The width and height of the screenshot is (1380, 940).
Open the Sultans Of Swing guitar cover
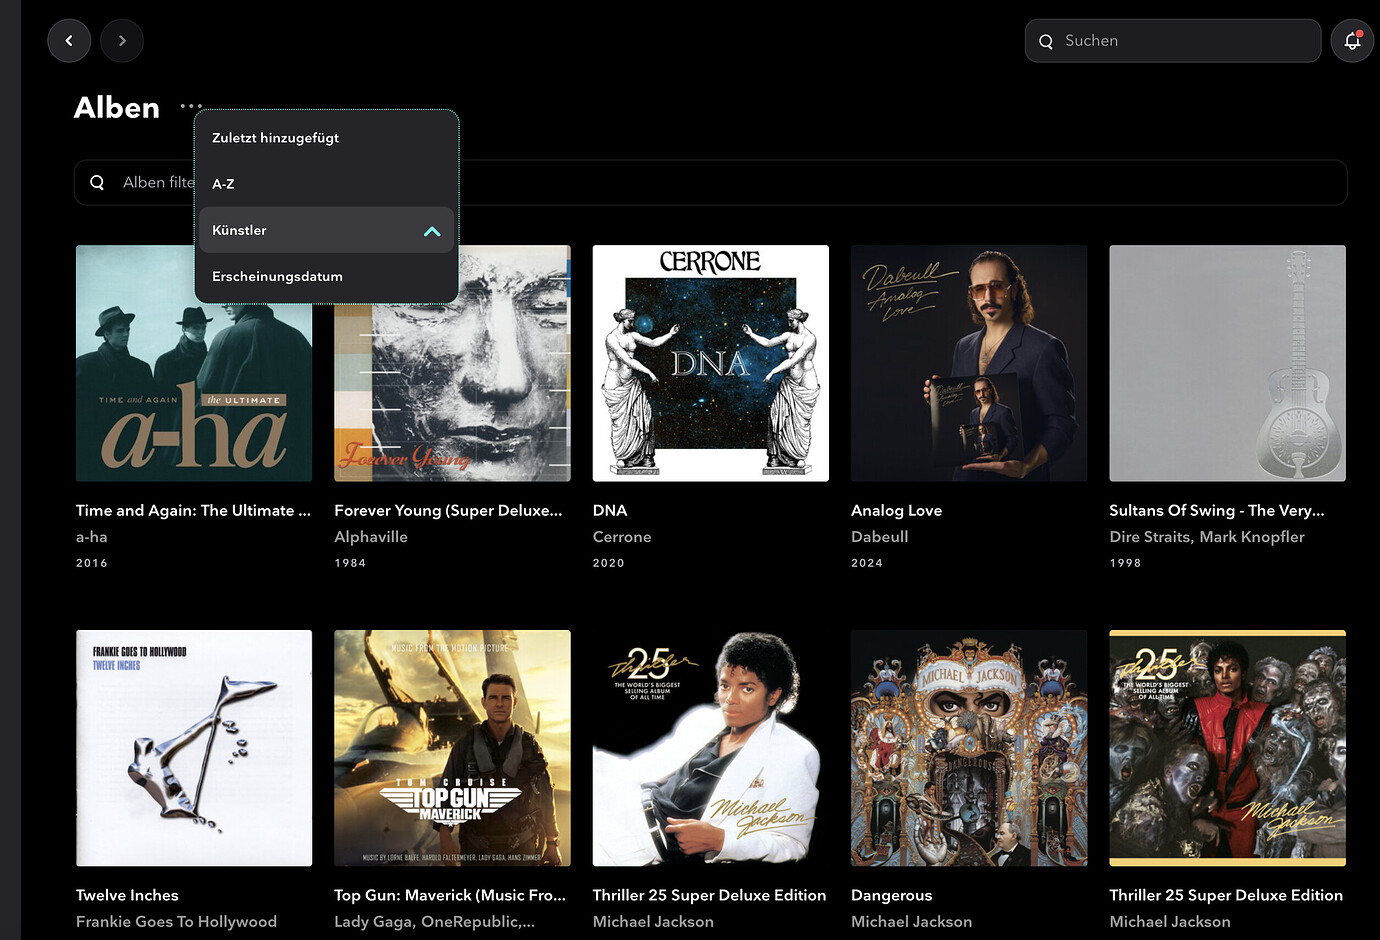(x=1227, y=363)
